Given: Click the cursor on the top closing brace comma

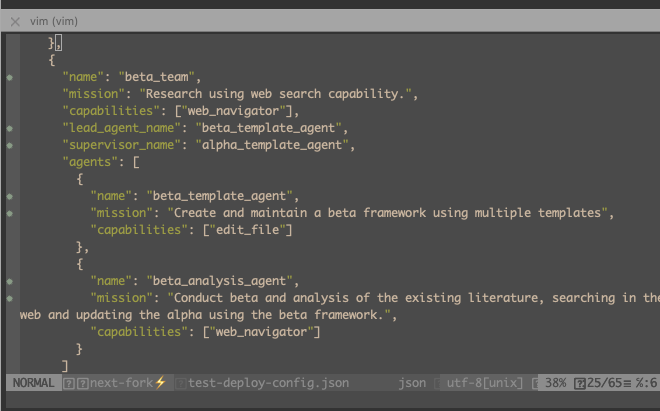Looking at the screenshot, I should tap(59, 43).
